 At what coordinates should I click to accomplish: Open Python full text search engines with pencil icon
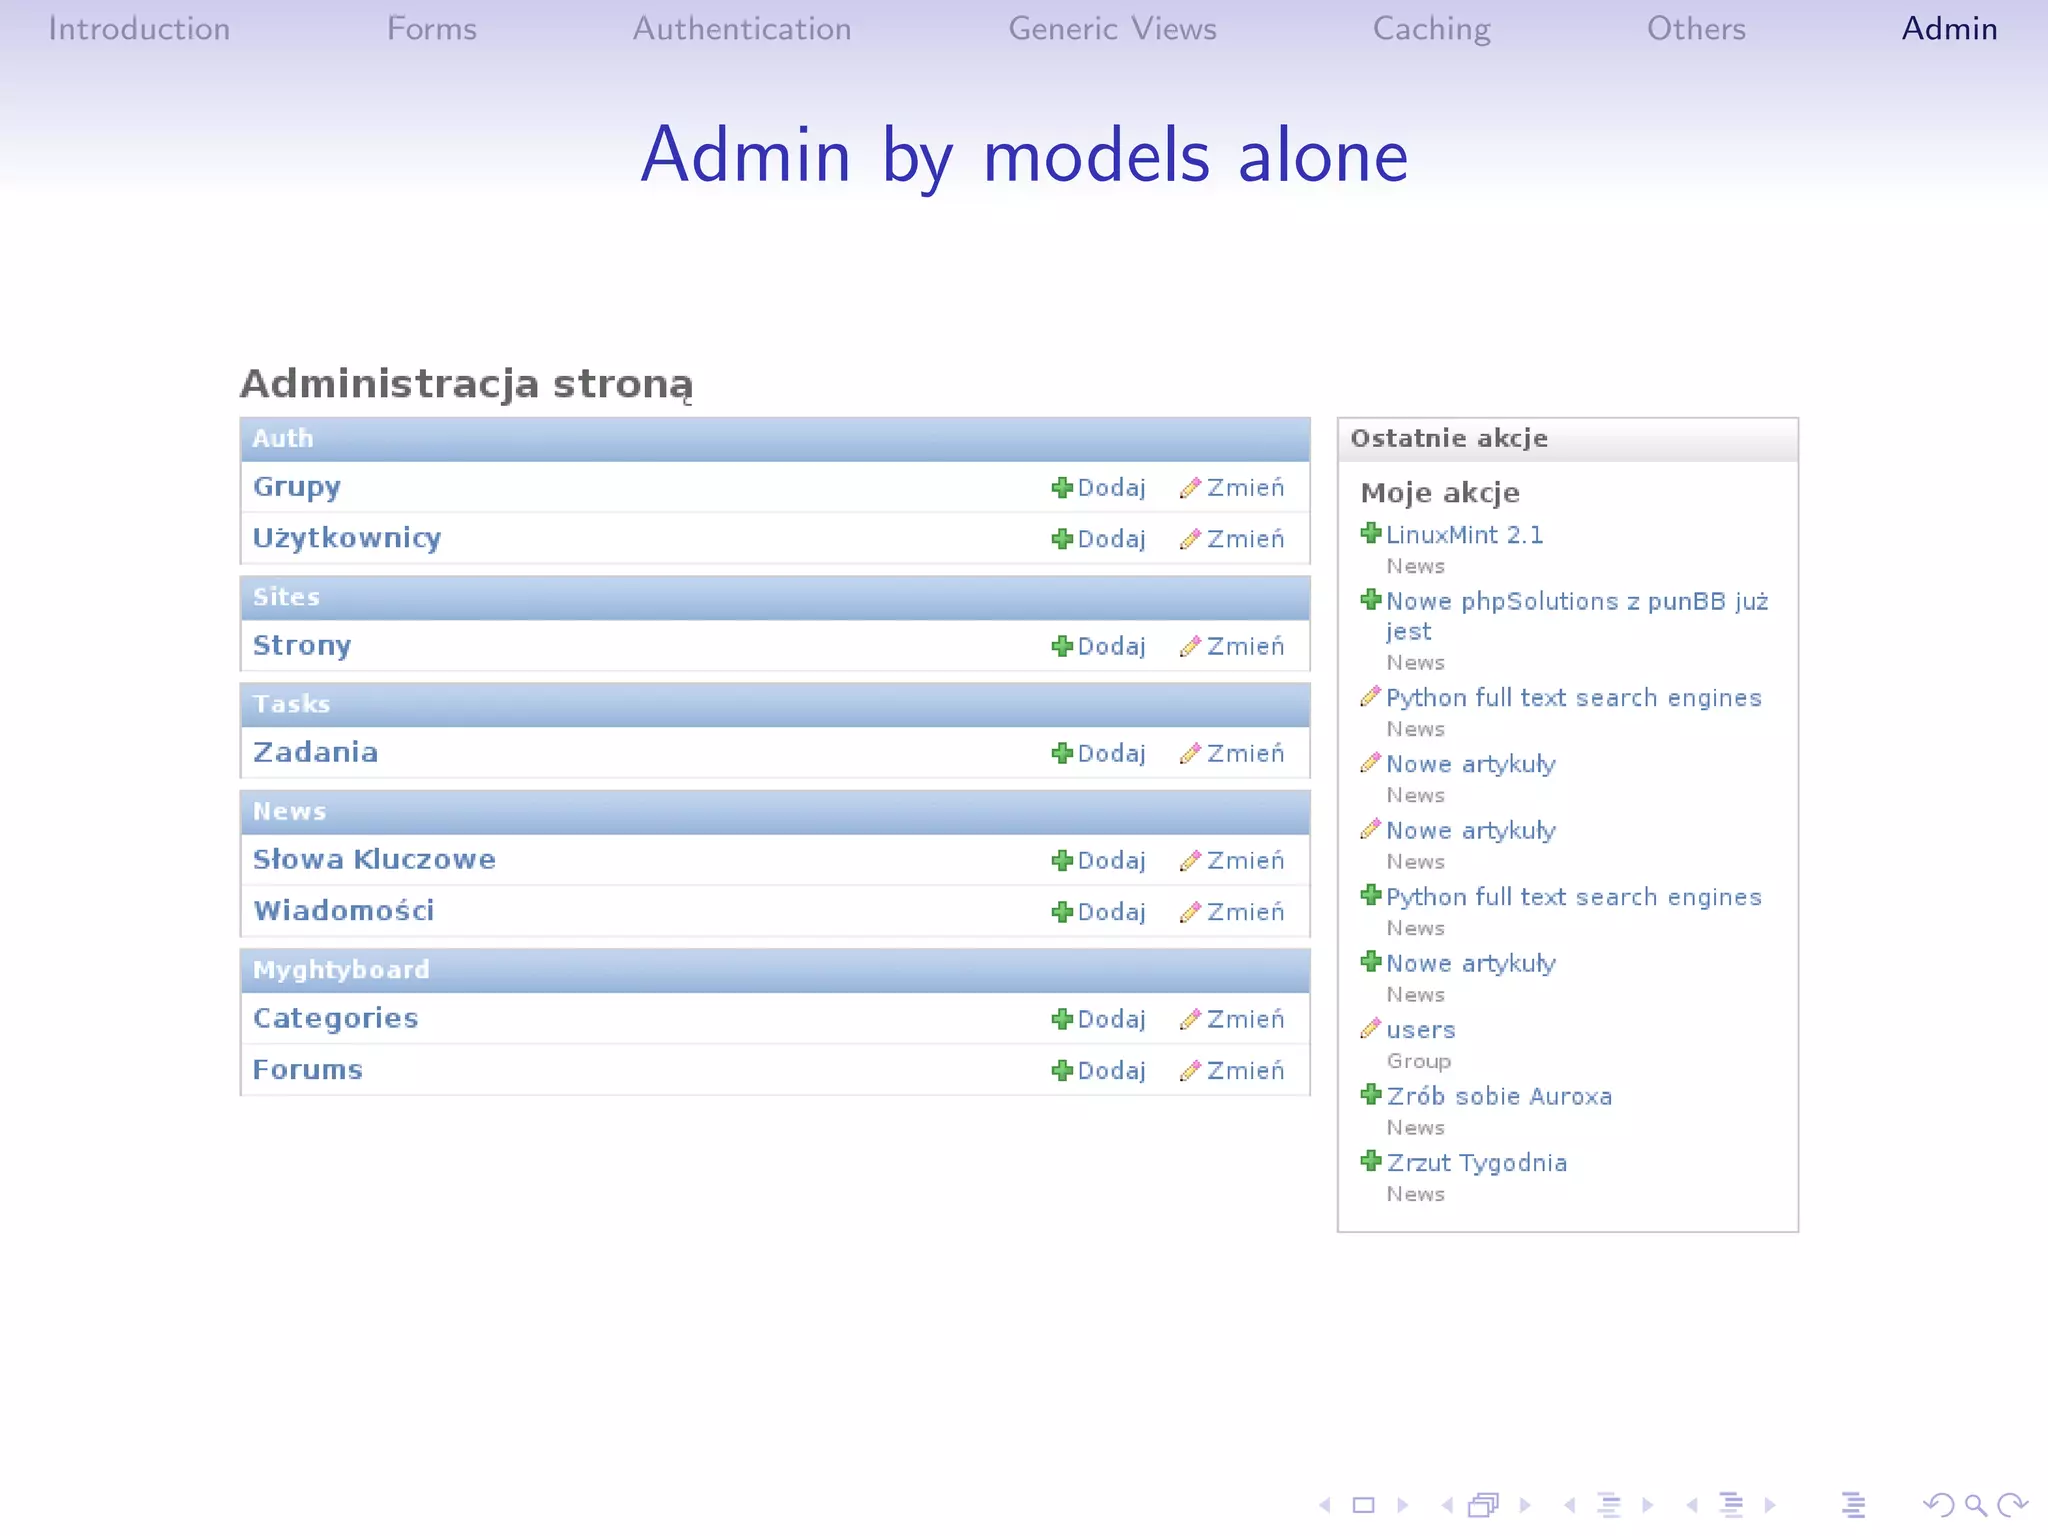1573,698
